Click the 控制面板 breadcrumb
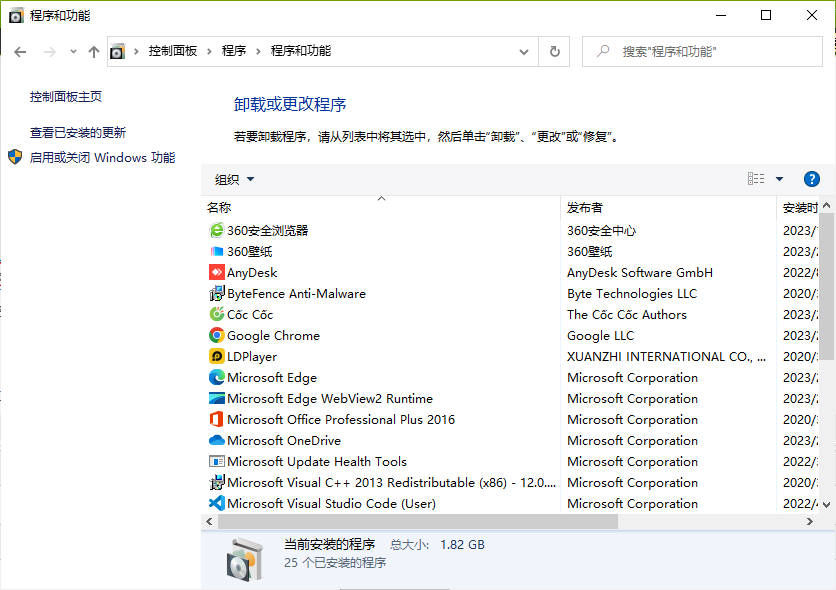The image size is (836, 590). pyautogui.click(x=173, y=51)
